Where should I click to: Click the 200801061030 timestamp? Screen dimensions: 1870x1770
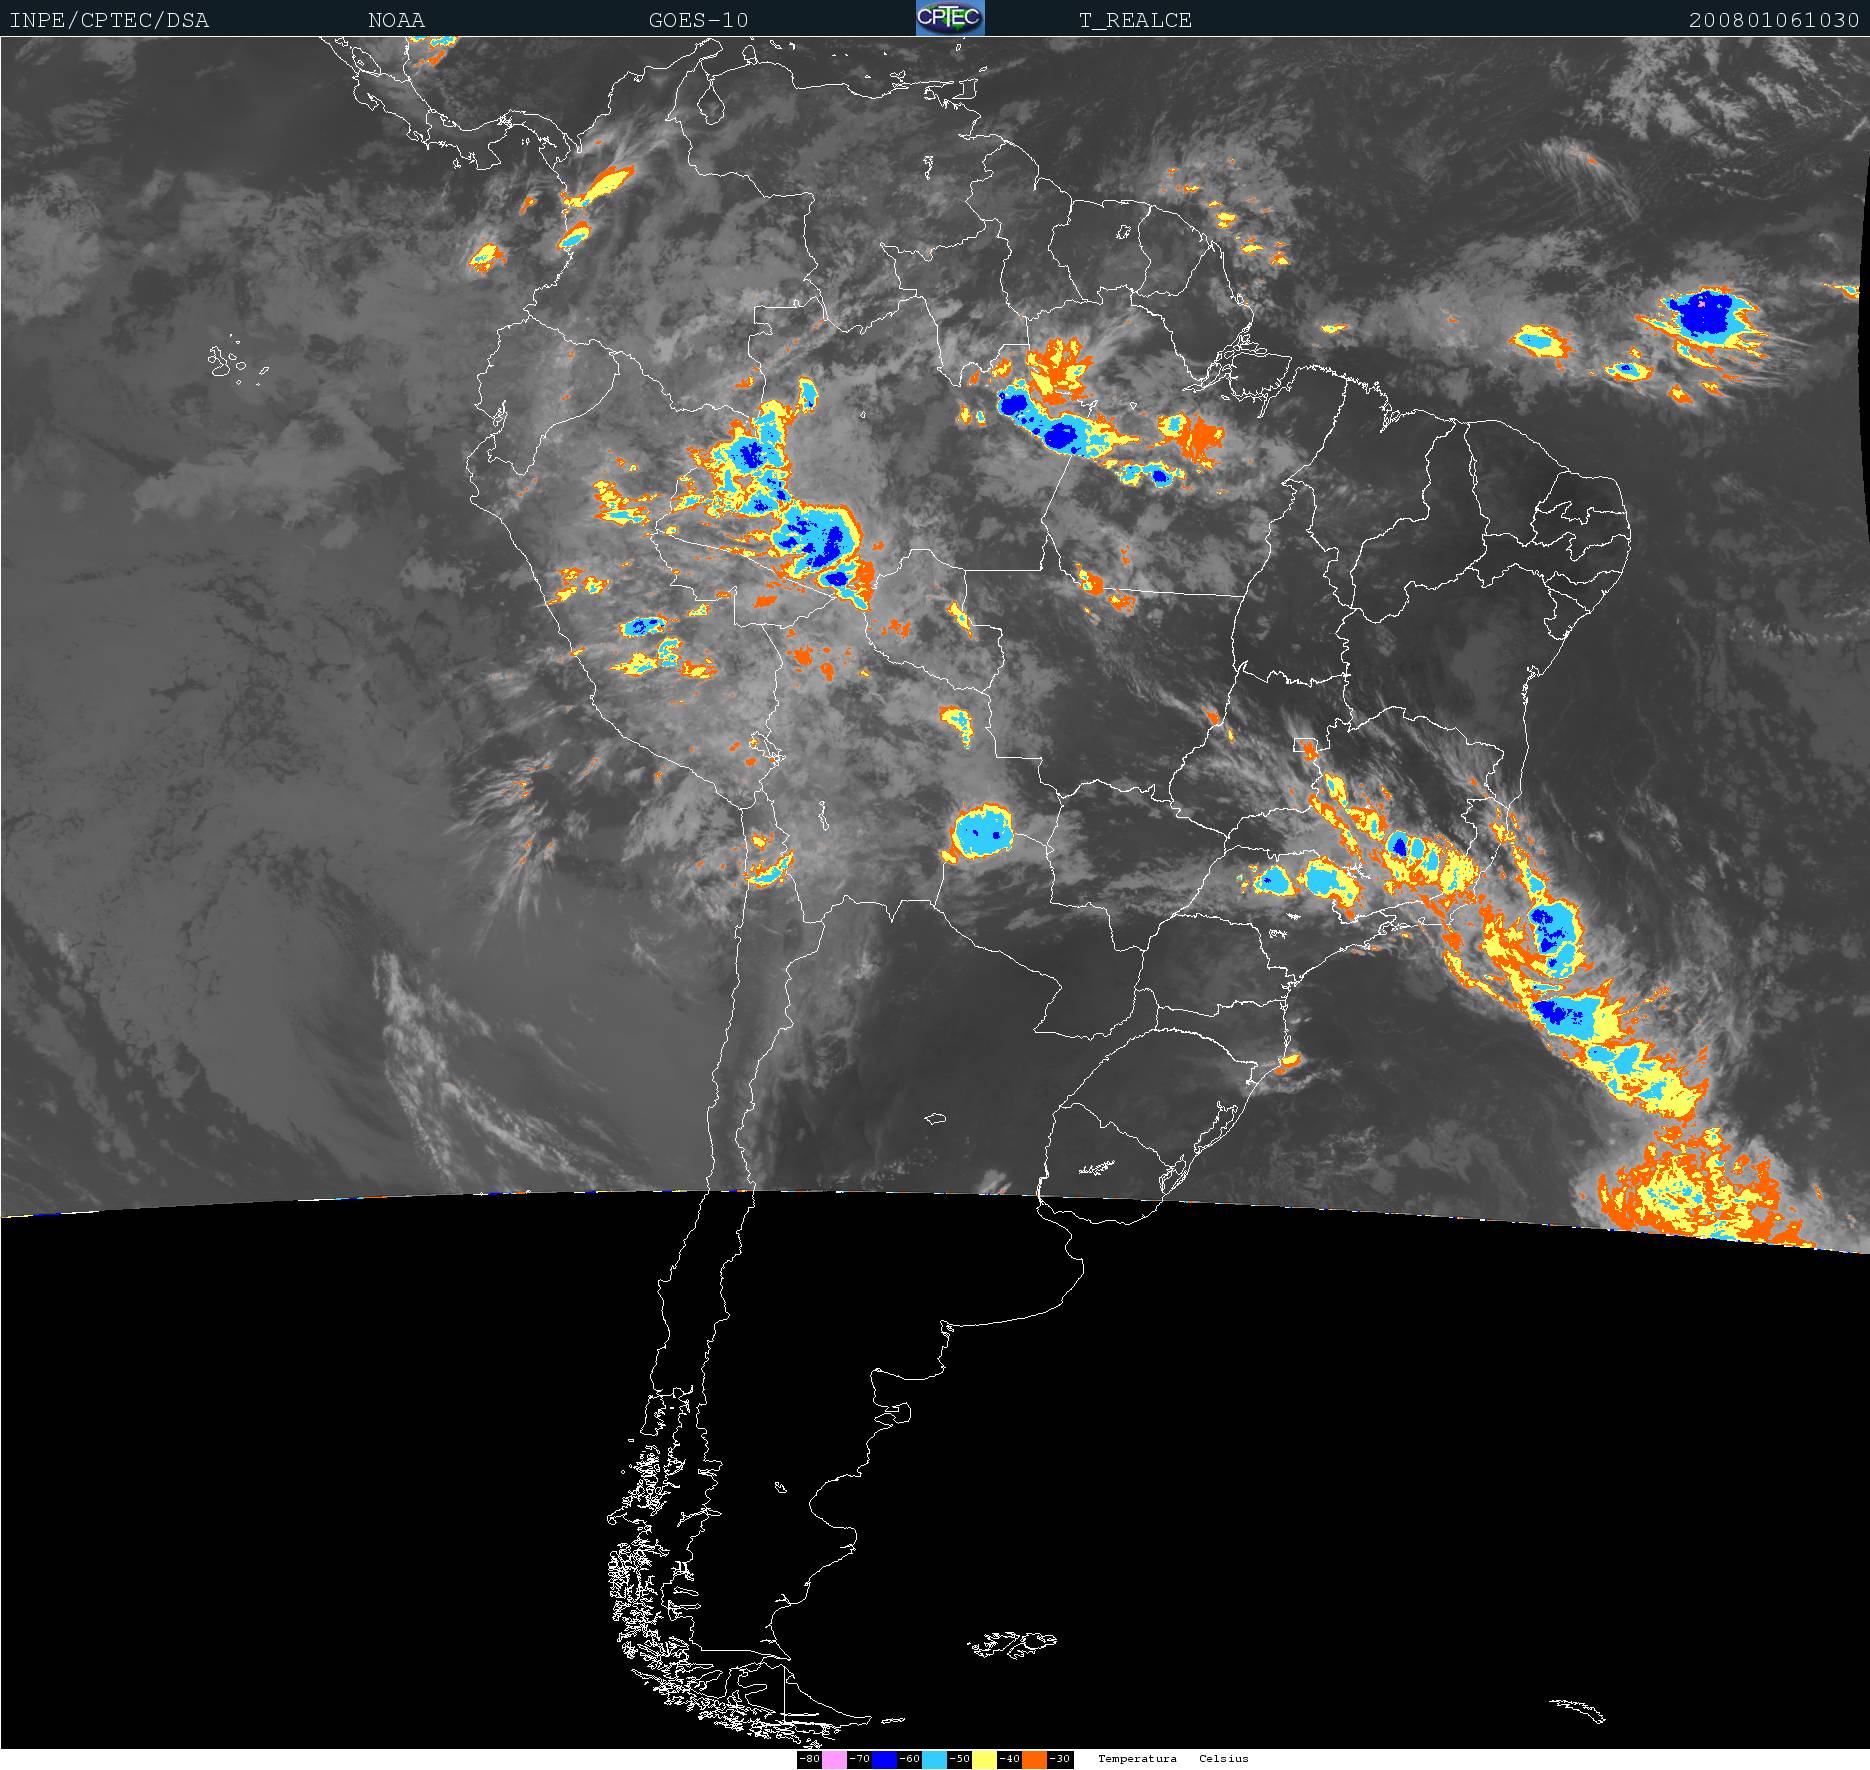(x=1773, y=20)
